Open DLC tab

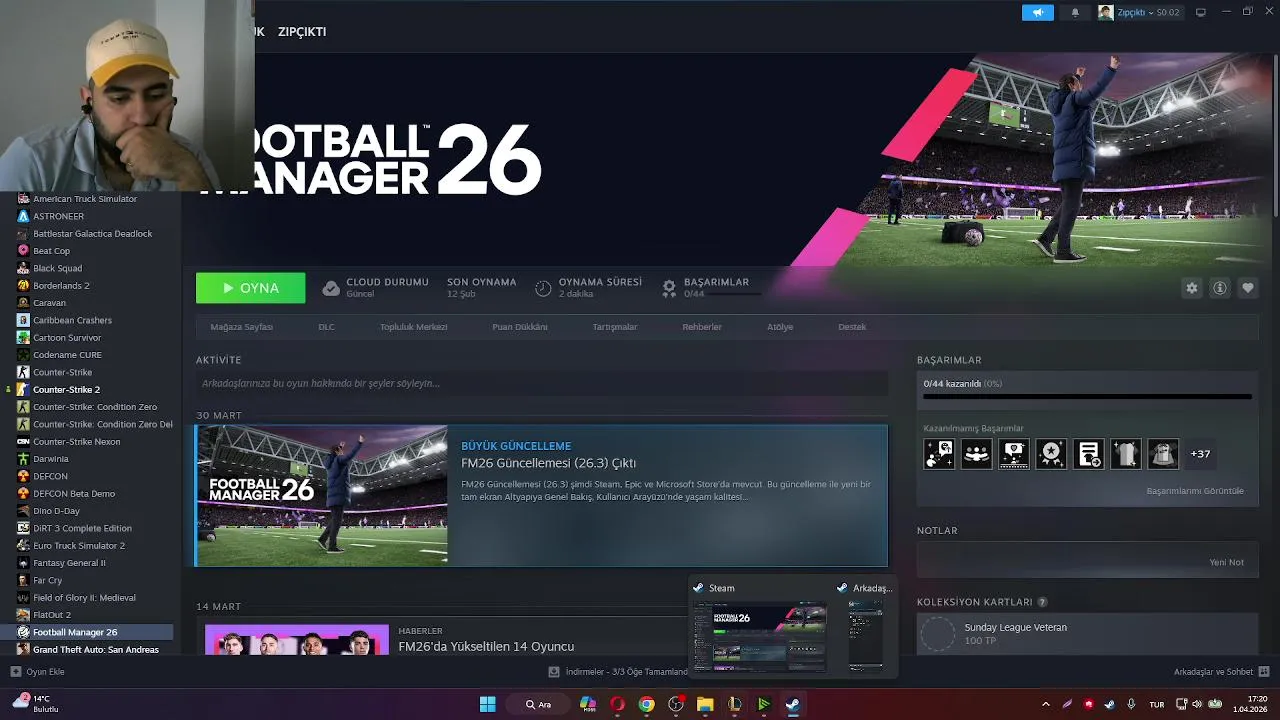[326, 327]
